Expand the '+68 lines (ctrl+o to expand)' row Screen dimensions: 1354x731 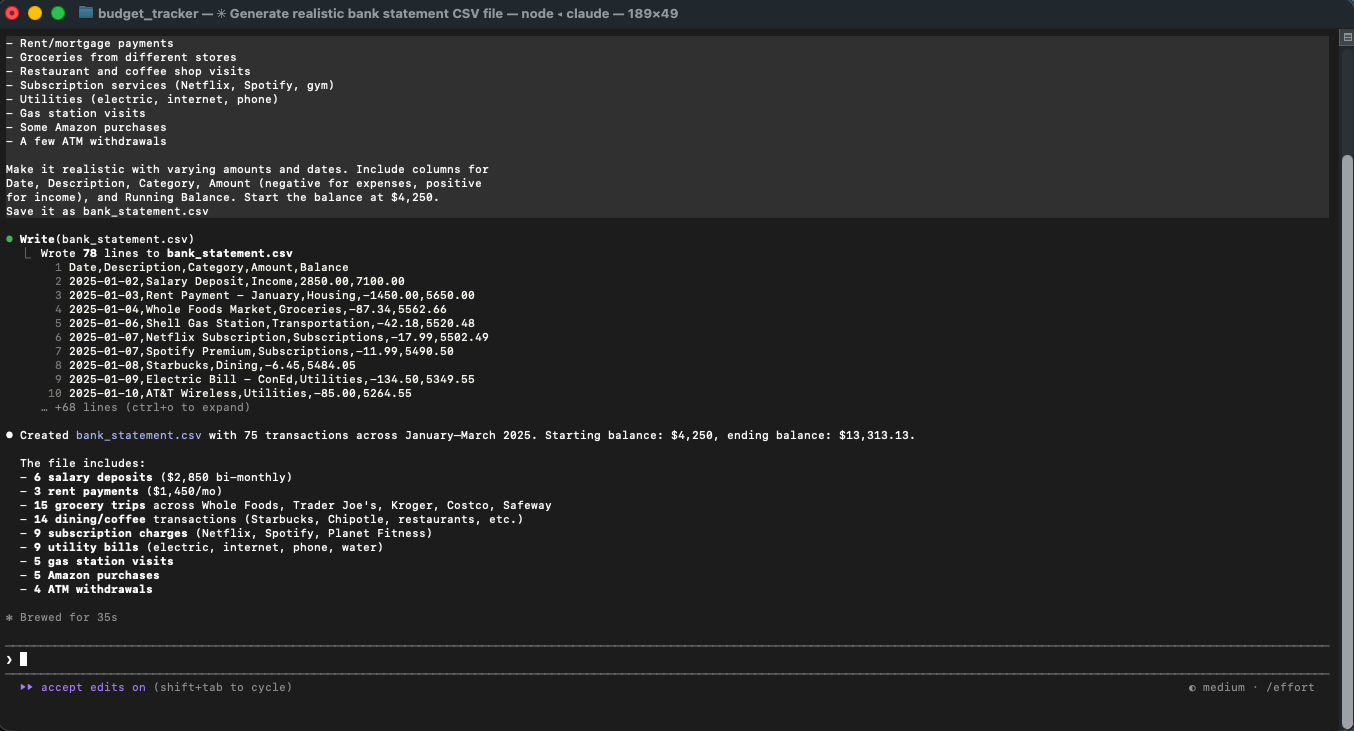point(146,407)
